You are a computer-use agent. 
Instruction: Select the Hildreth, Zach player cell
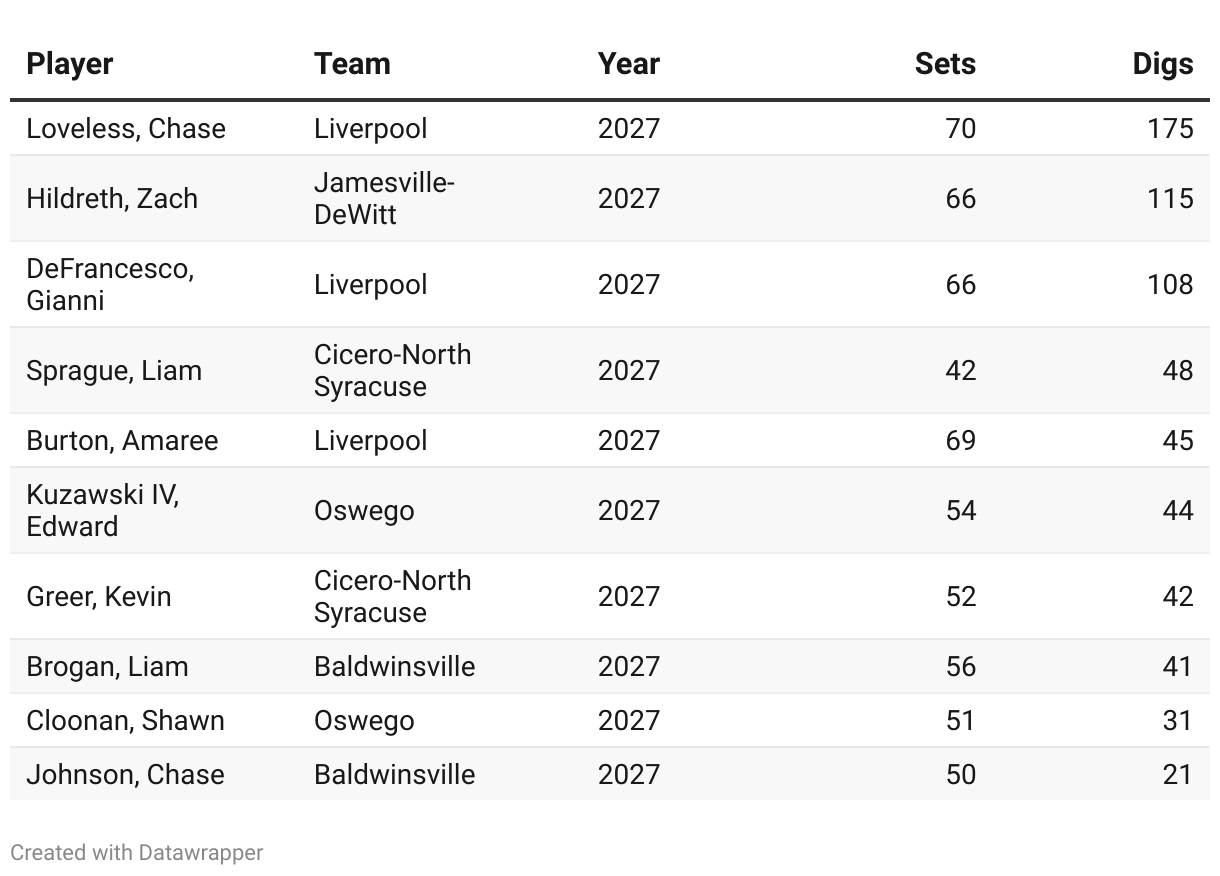pos(112,198)
